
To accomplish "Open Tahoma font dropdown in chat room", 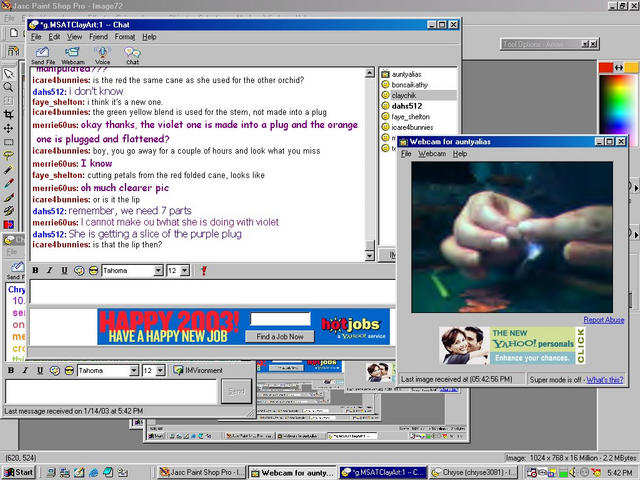I will 158,271.
